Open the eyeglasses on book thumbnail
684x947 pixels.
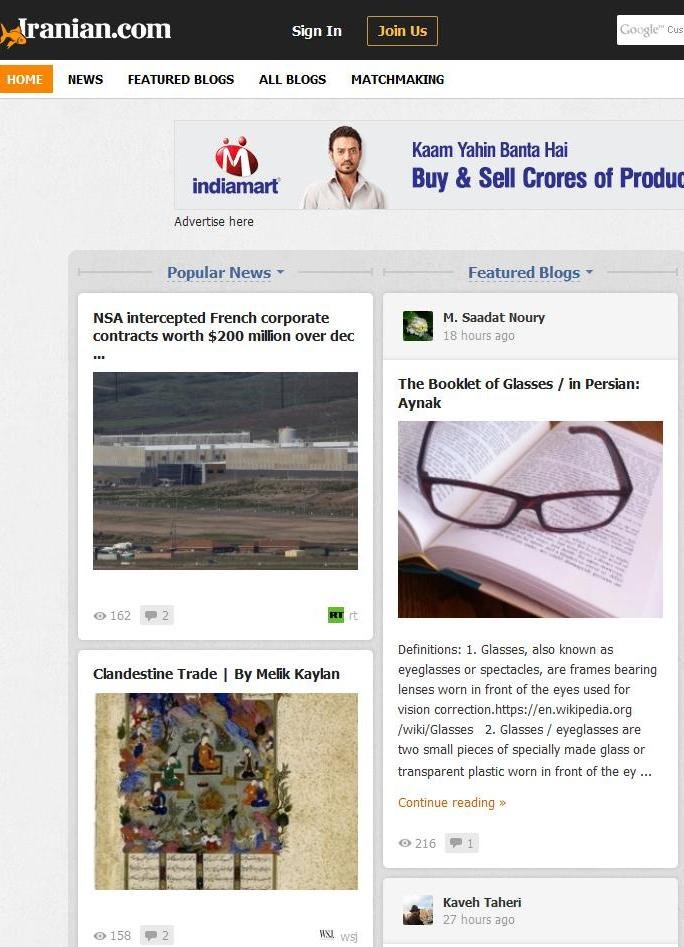pyautogui.click(x=530, y=519)
